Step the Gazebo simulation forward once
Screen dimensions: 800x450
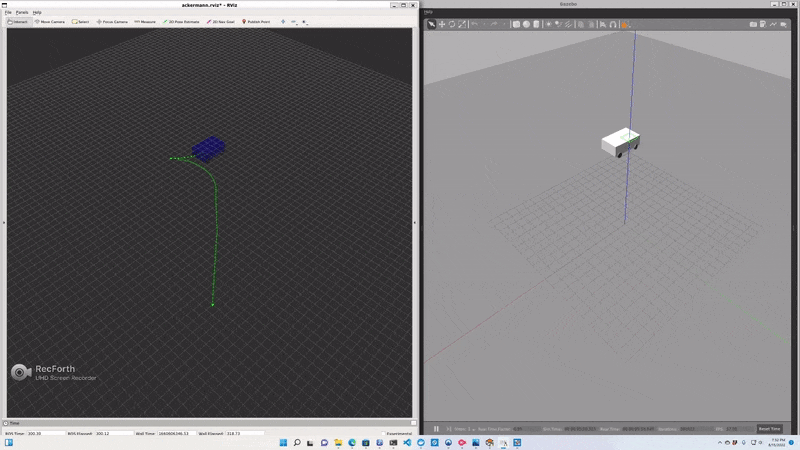[x=448, y=429]
